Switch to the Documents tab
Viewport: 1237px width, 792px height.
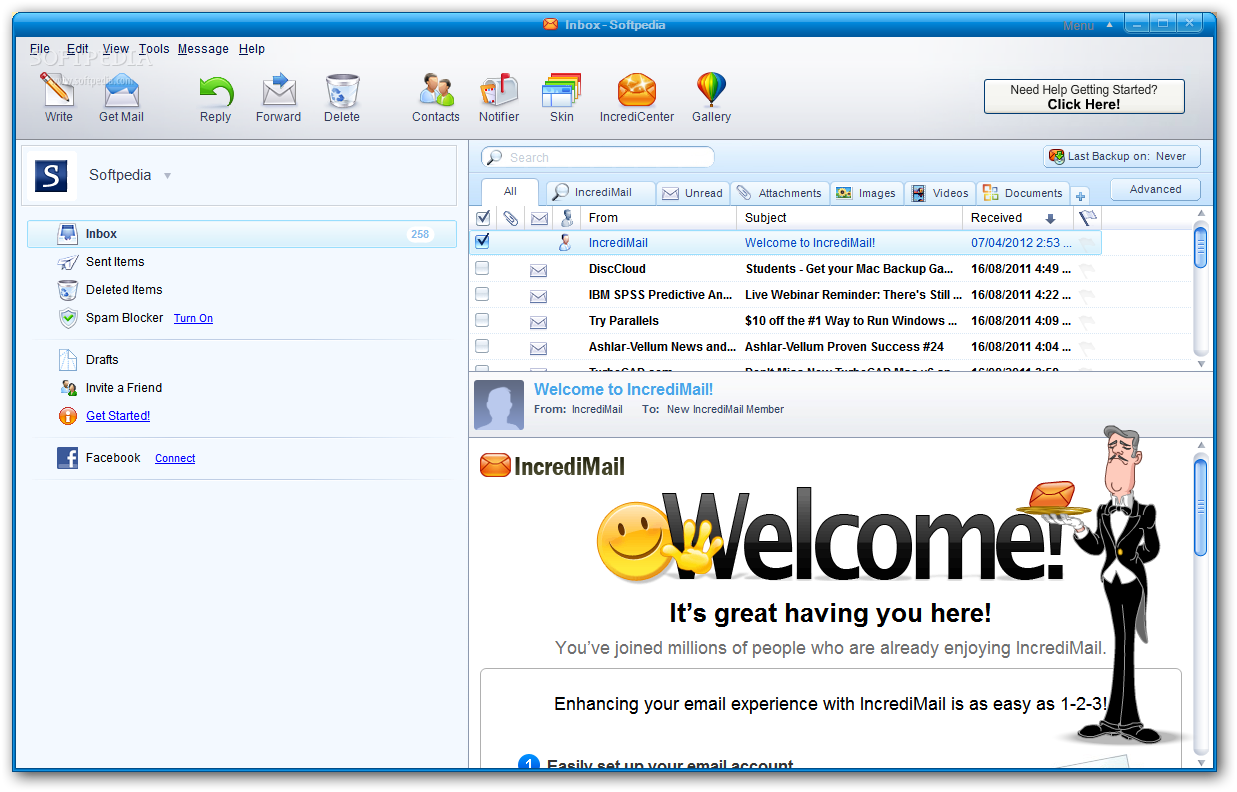coord(1023,193)
